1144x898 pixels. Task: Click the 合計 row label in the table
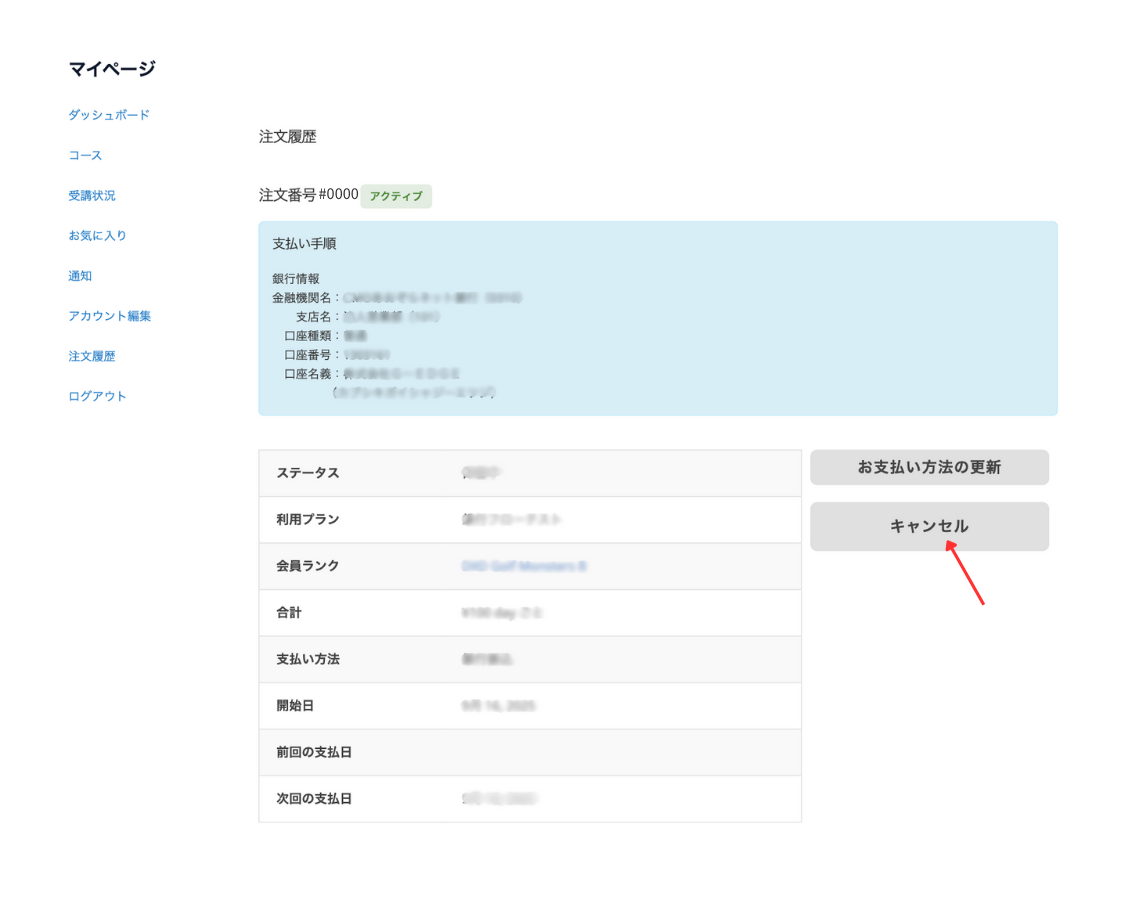(x=289, y=612)
